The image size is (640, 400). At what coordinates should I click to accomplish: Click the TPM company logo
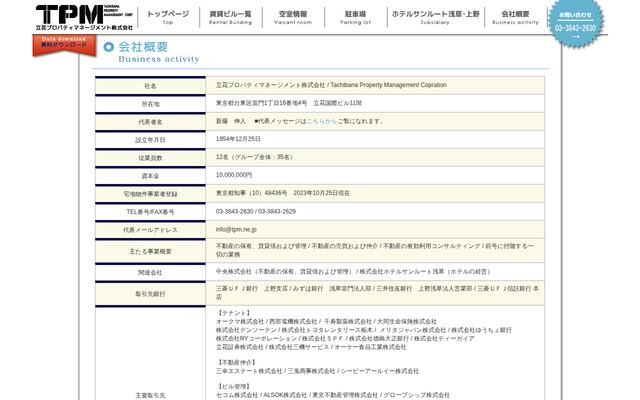coord(84,18)
